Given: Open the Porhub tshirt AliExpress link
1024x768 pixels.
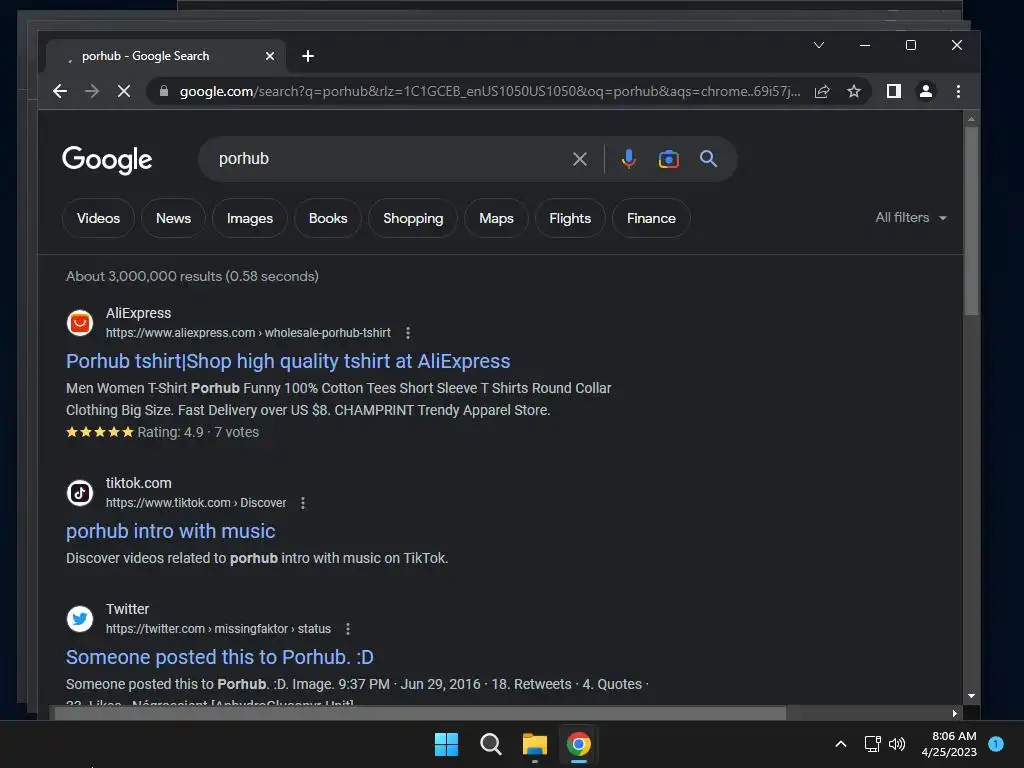Looking at the screenshot, I should (x=288, y=361).
